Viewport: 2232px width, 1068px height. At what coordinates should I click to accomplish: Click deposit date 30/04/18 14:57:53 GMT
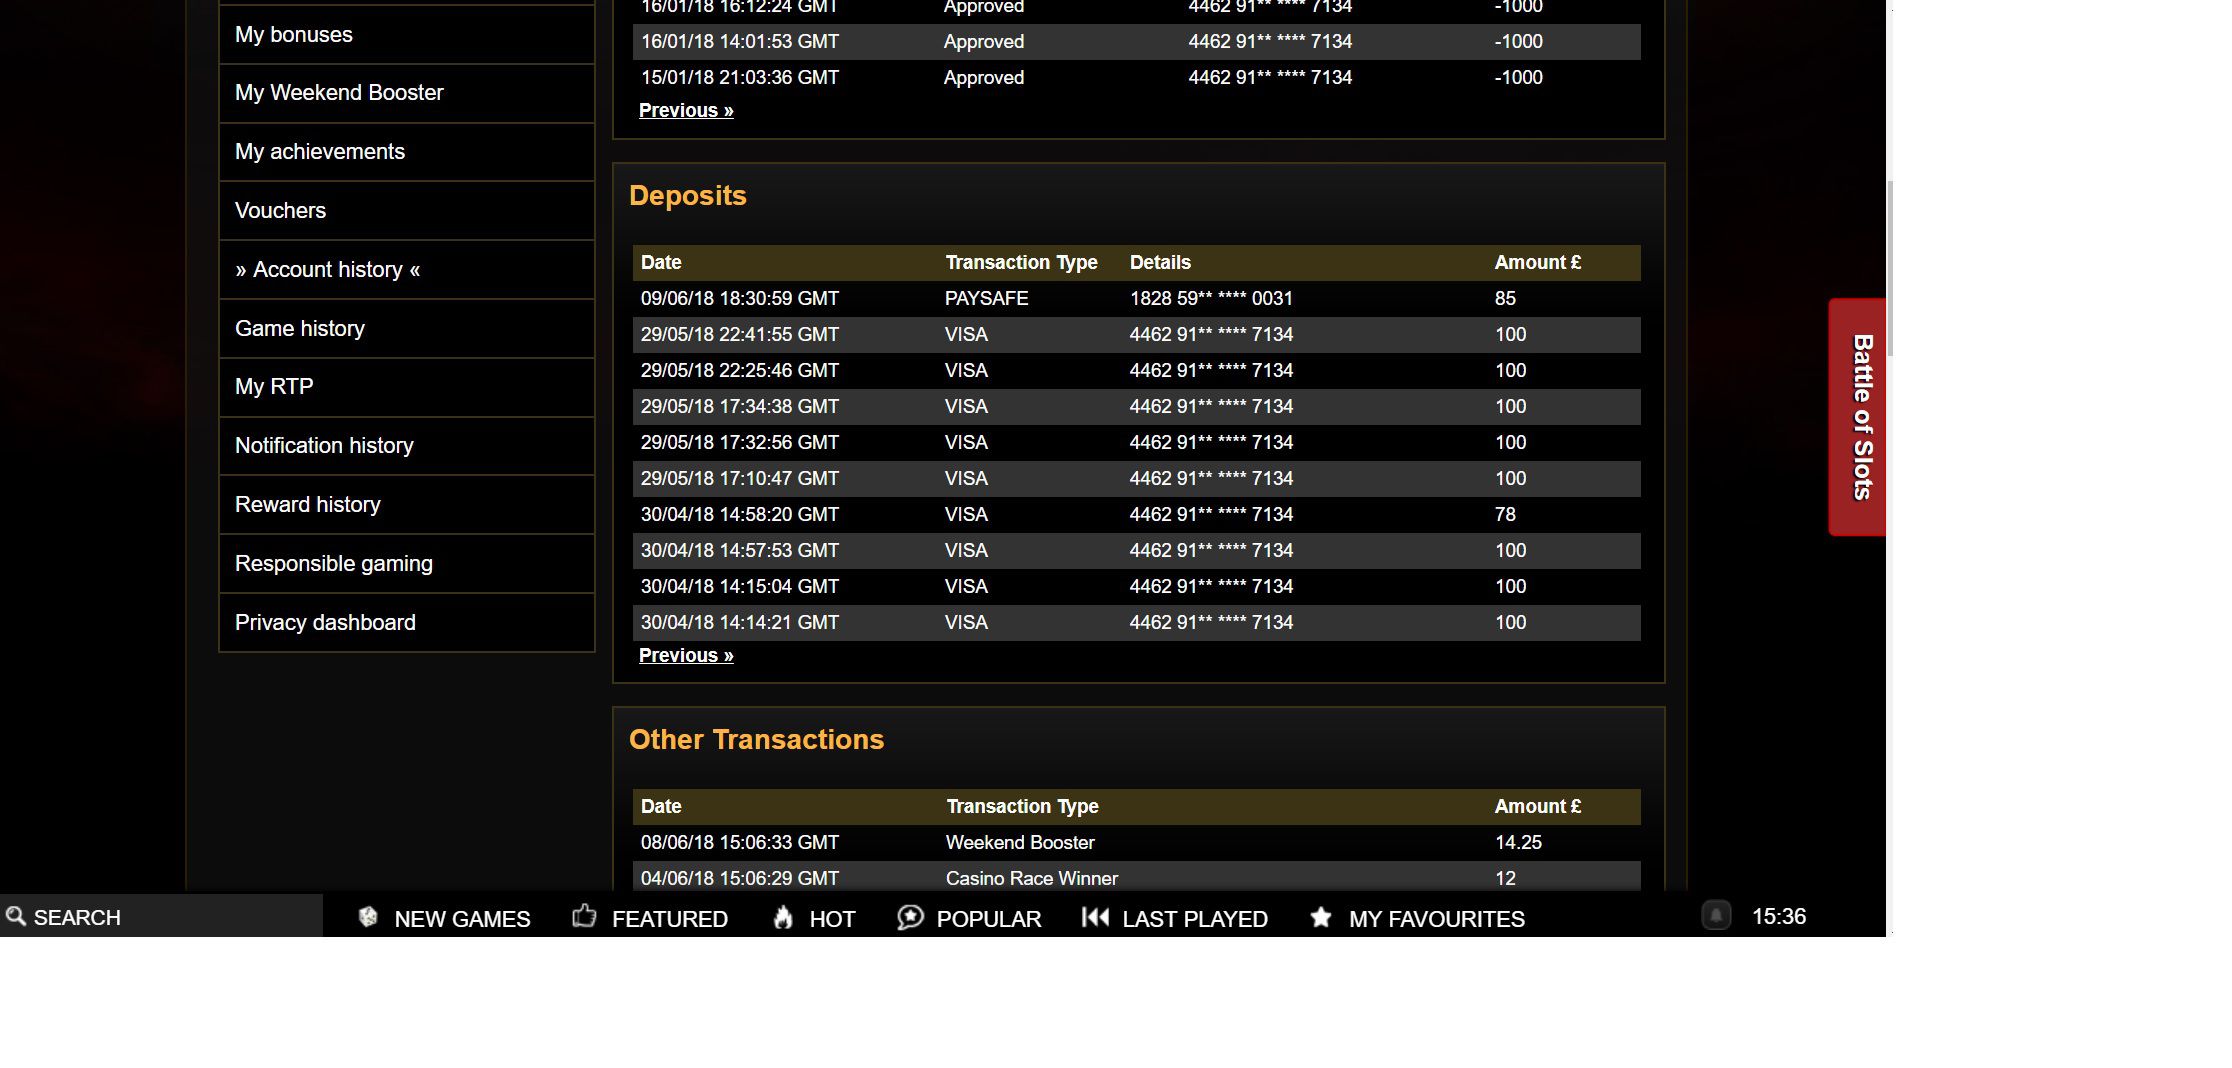[x=740, y=551]
